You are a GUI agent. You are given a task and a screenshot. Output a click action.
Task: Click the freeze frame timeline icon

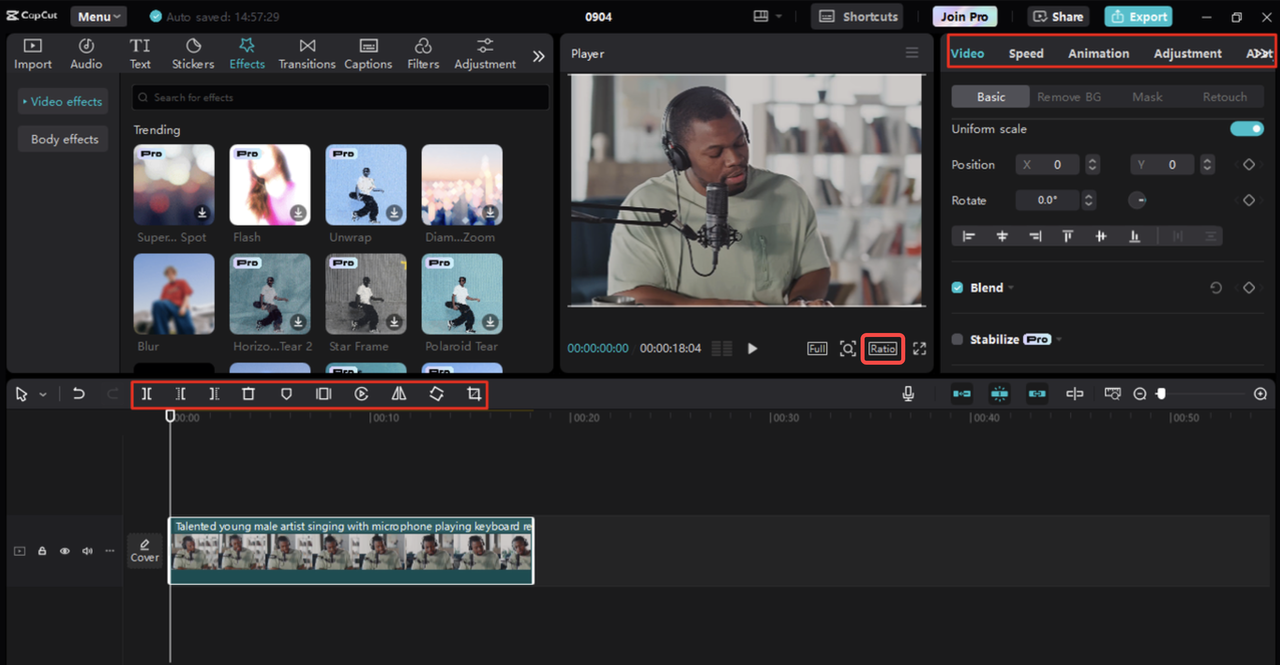pos(323,394)
